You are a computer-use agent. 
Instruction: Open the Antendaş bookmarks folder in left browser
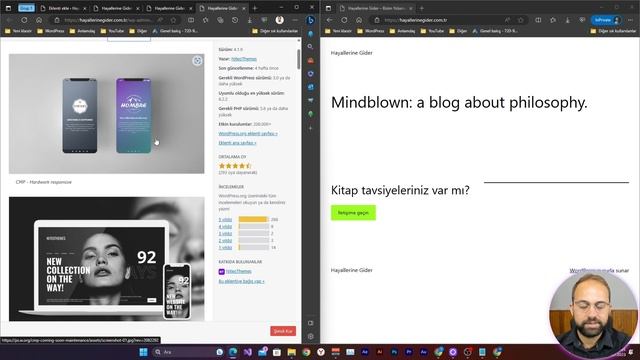(82, 31)
